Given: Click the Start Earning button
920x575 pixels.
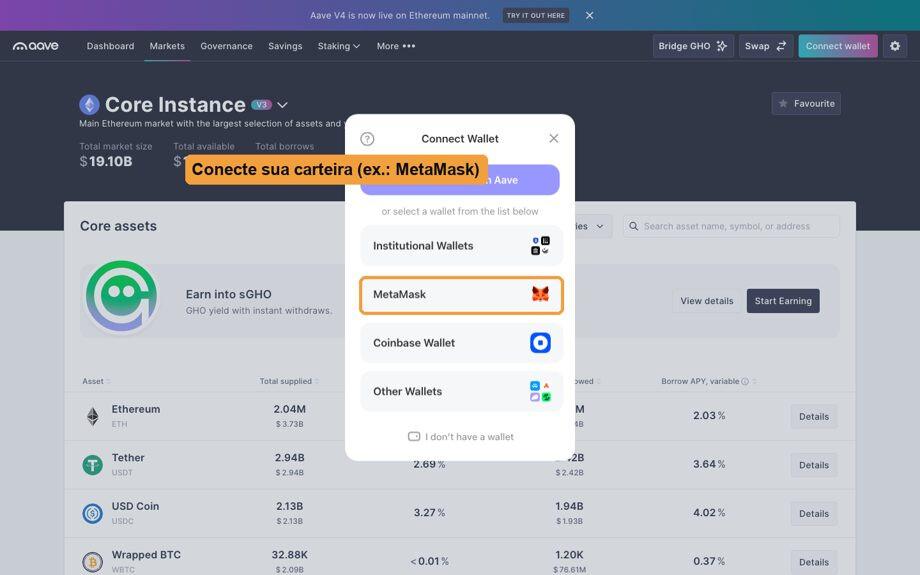Looking at the screenshot, I should click(783, 300).
